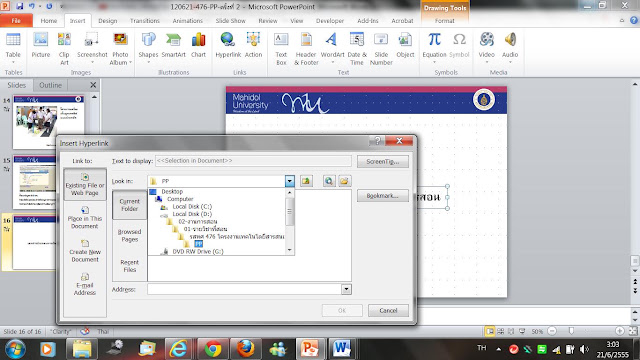Choose Local Disk (C:) in the list
Screen dimensions: 640x360
coord(192,207)
